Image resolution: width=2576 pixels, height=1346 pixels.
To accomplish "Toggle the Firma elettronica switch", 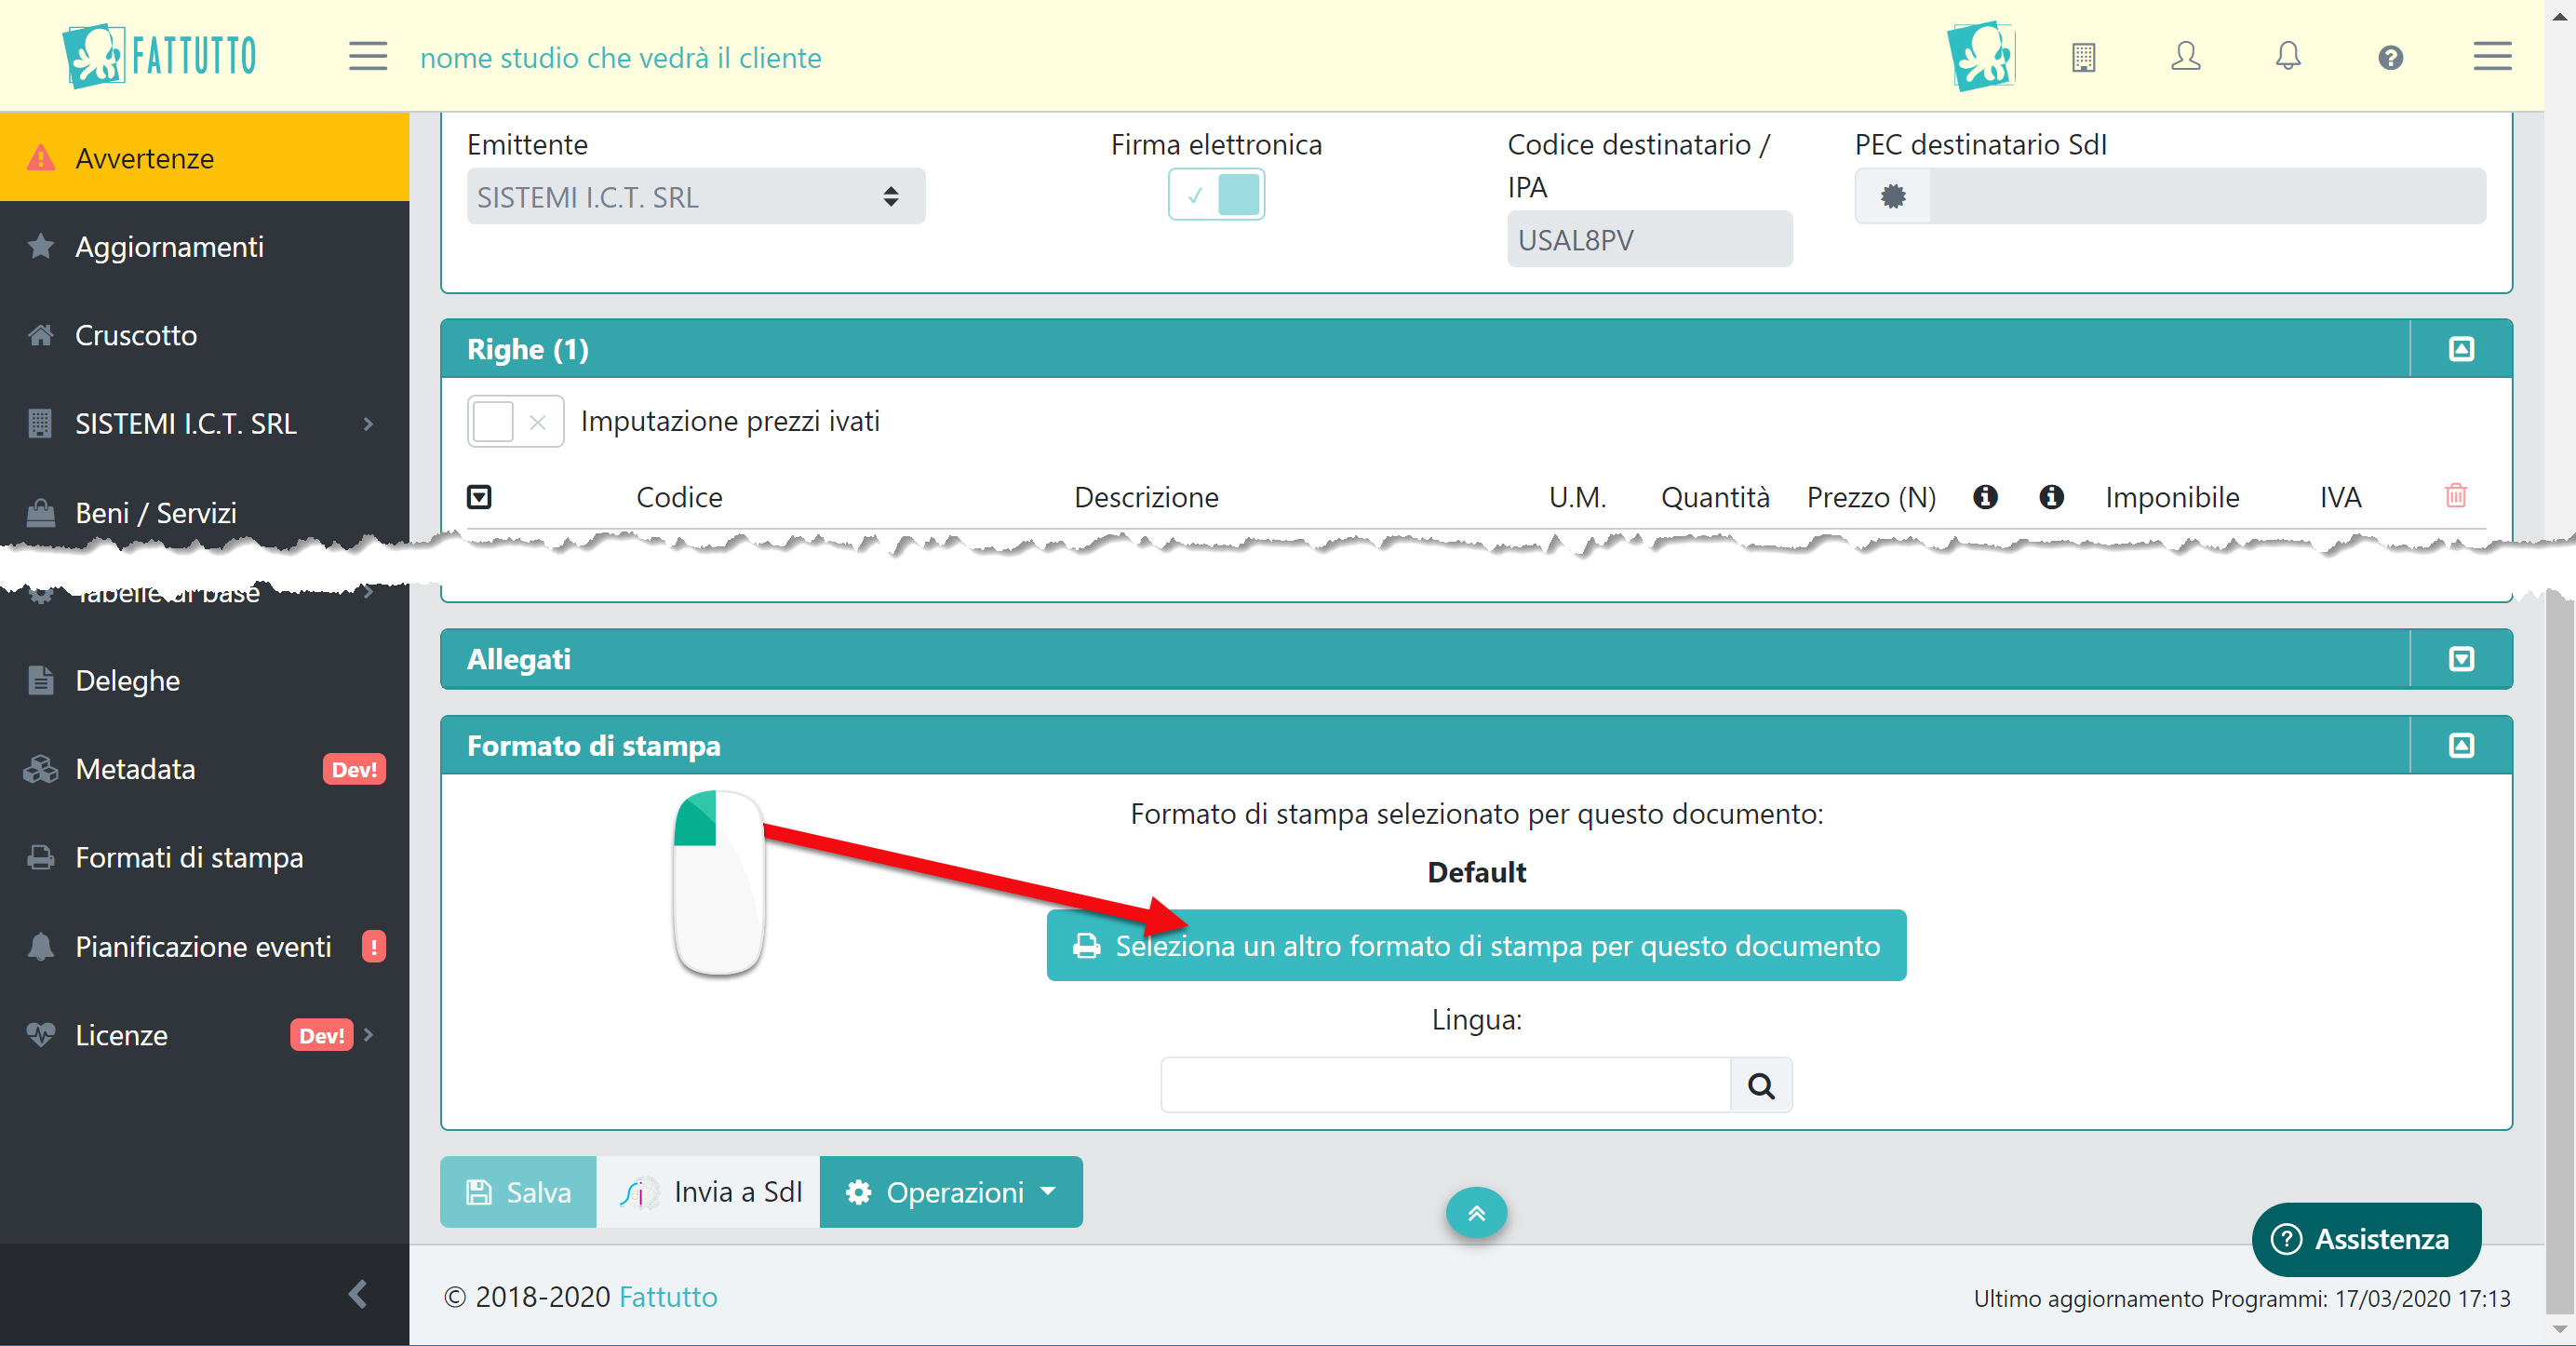I will pyautogui.click(x=1216, y=195).
